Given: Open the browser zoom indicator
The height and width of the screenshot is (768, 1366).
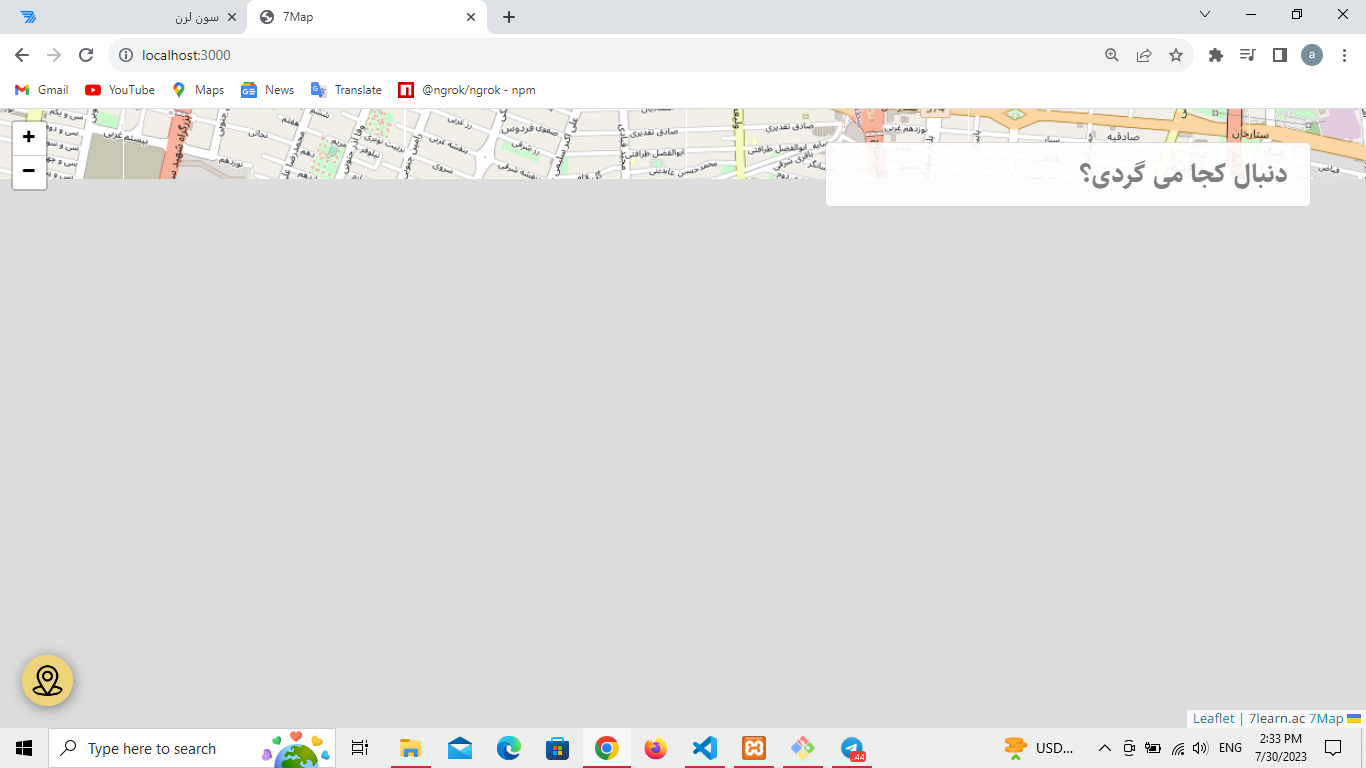Looking at the screenshot, I should coord(1111,55).
